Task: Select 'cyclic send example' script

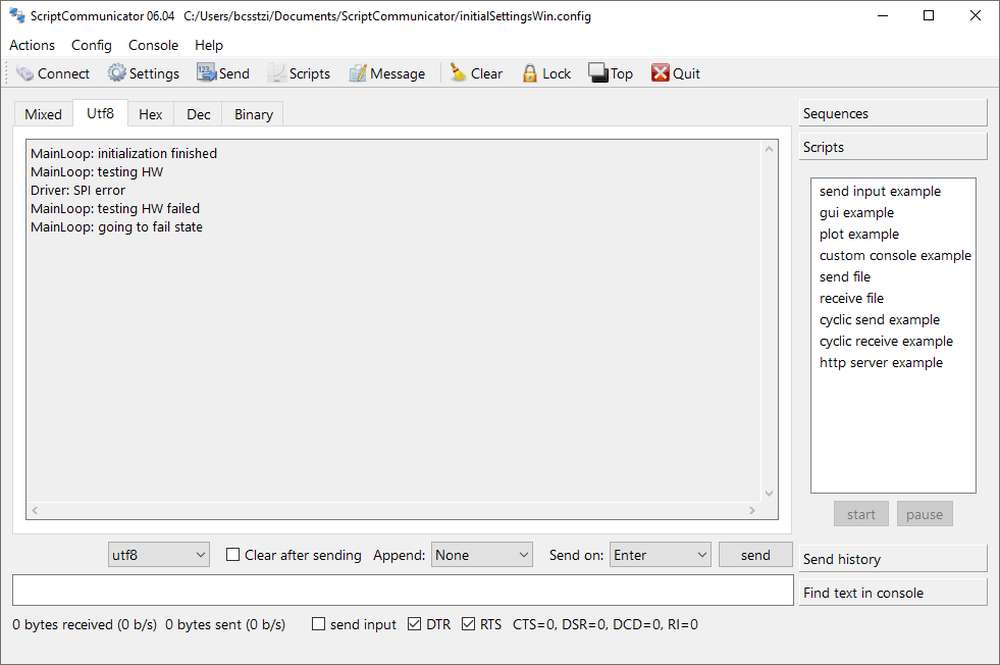Action: click(879, 319)
